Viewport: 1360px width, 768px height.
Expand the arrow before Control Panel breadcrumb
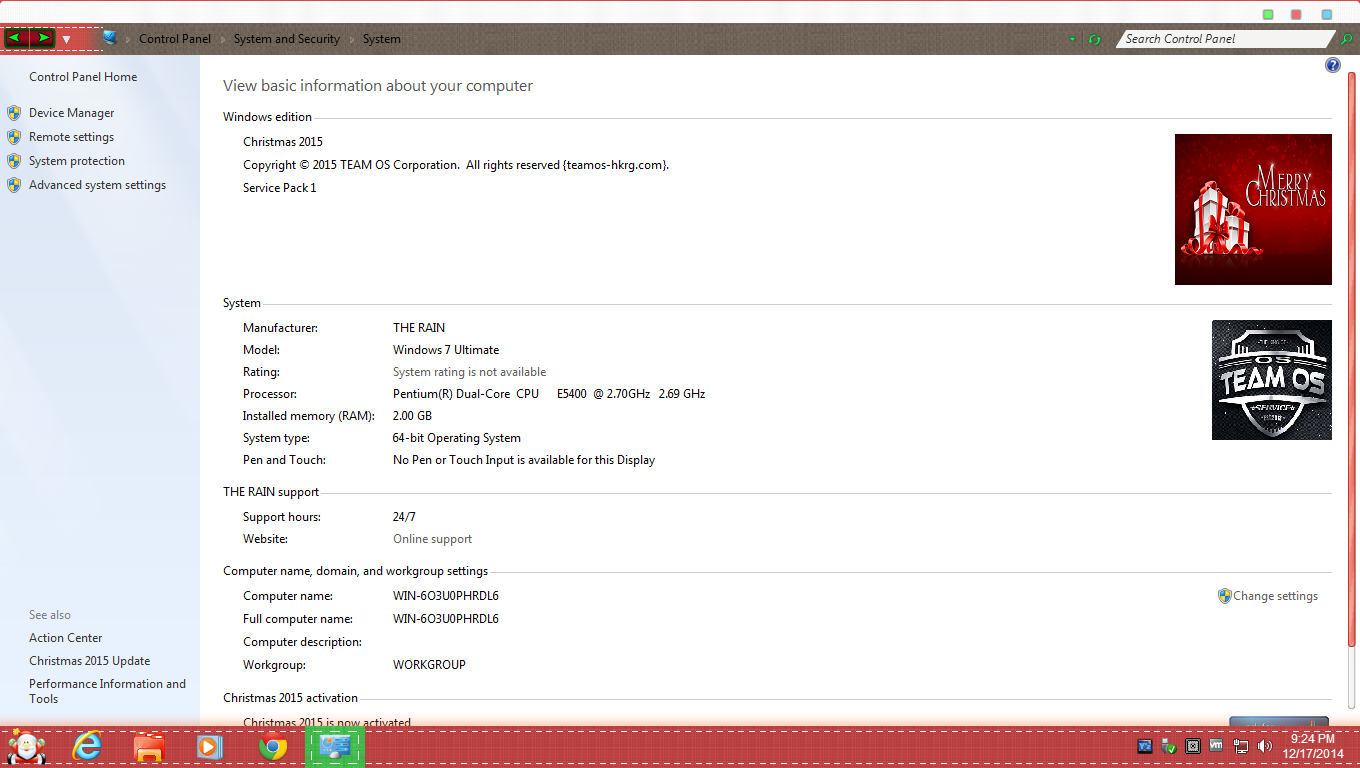click(x=128, y=39)
